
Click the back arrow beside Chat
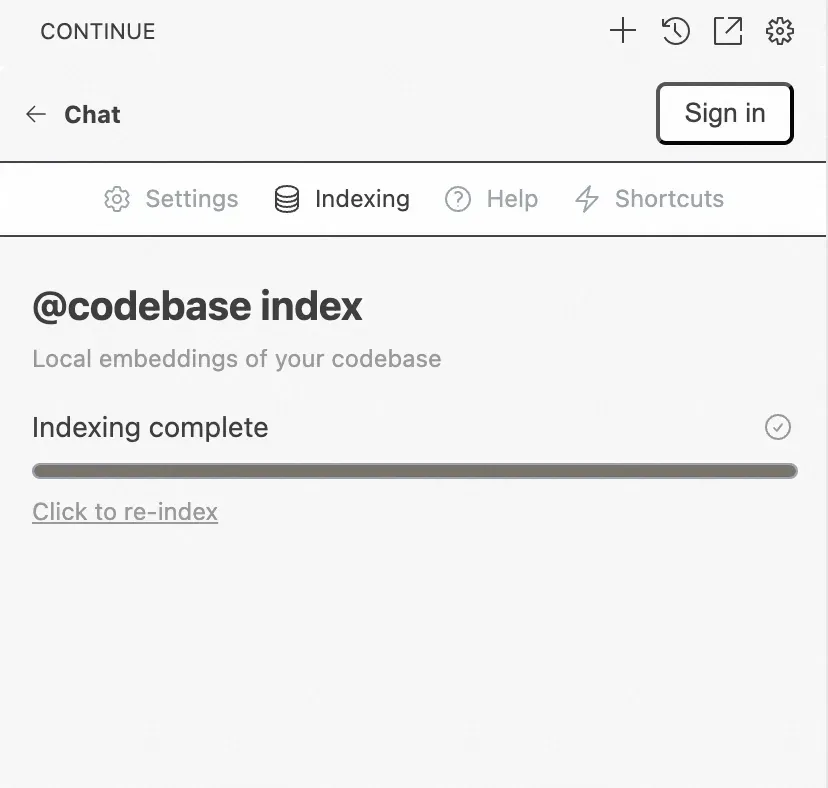tap(36, 114)
